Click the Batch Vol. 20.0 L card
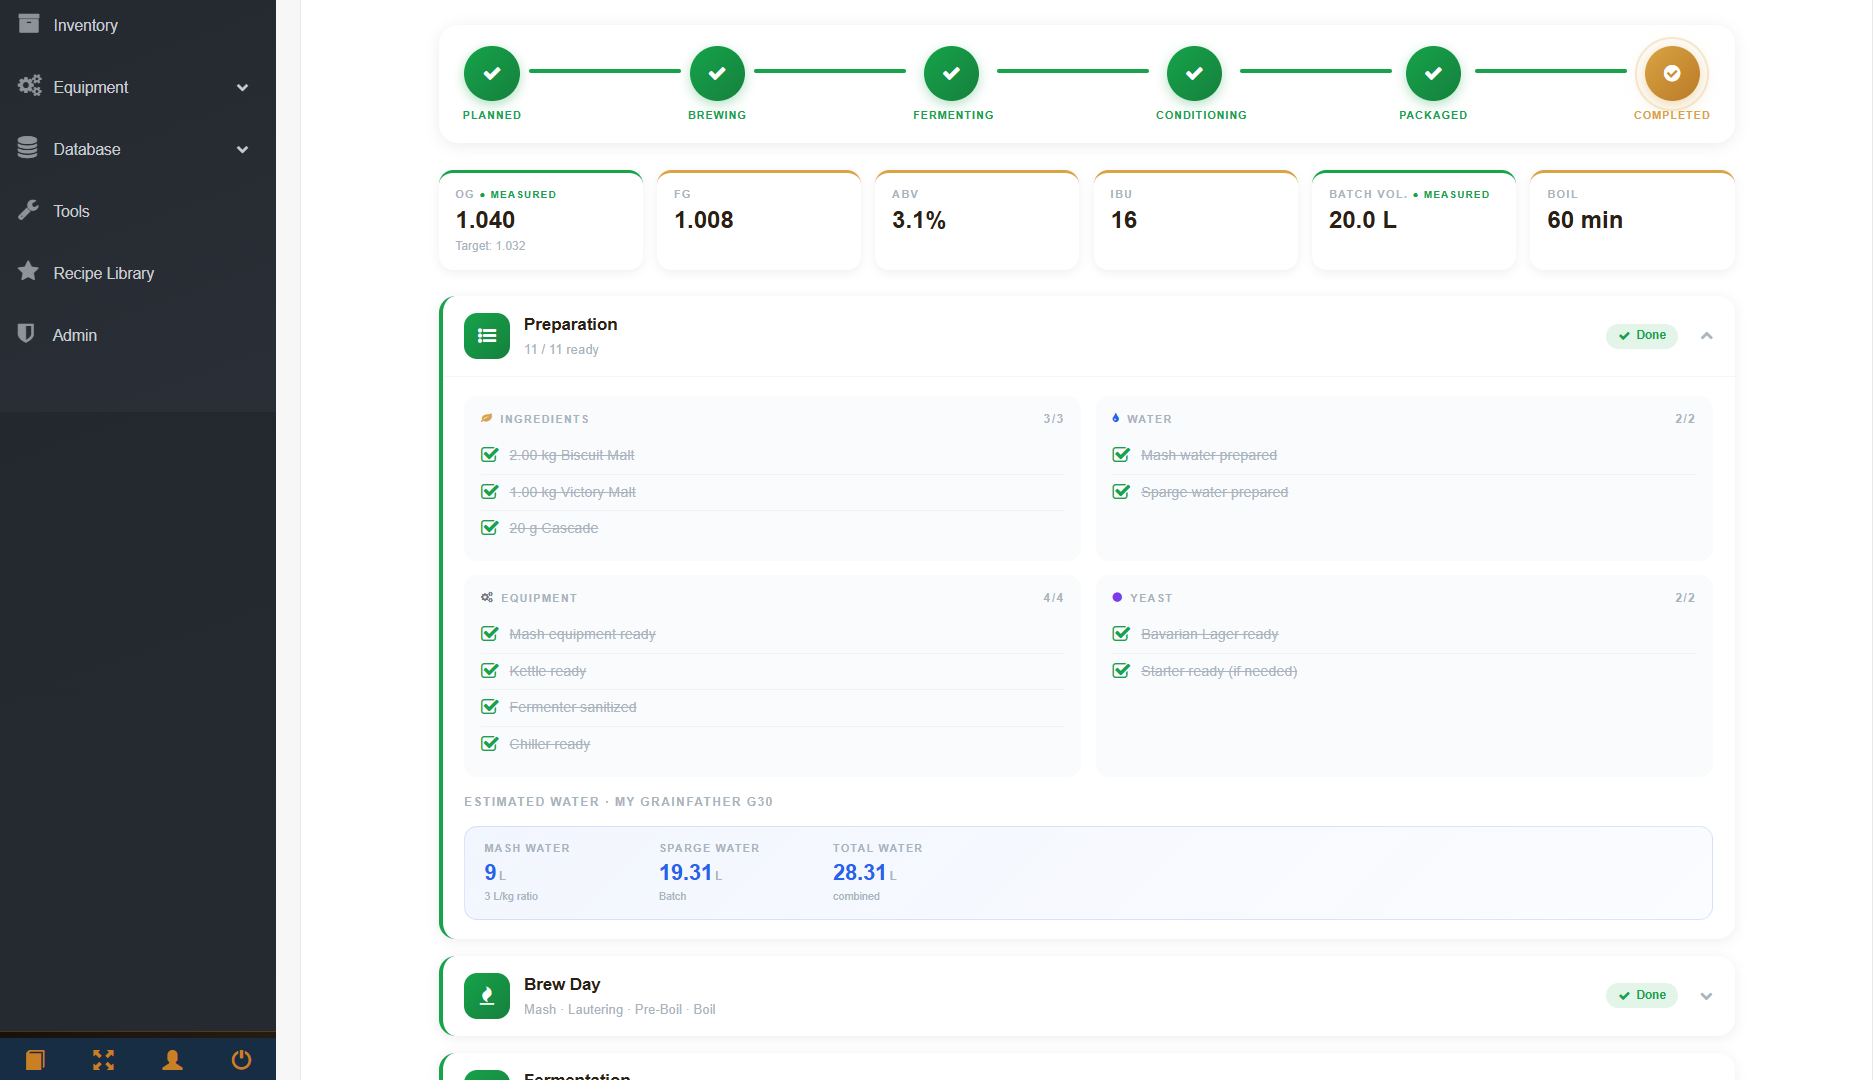The width and height of the screenshot is (1873, 1080). (x=1414, y=220)
